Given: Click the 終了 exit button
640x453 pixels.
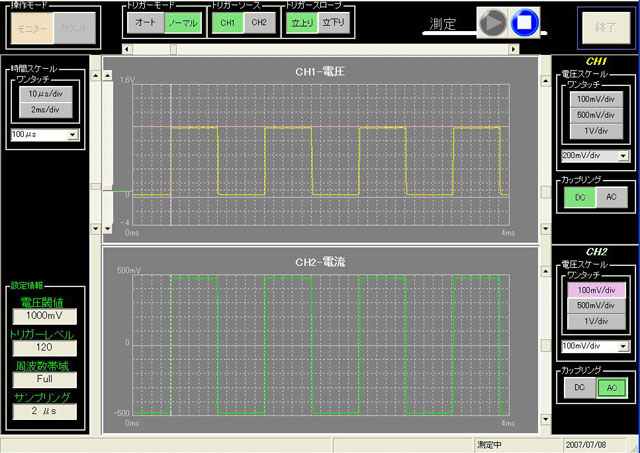Looking at the screenshot, I should click(x=606, y=28).
